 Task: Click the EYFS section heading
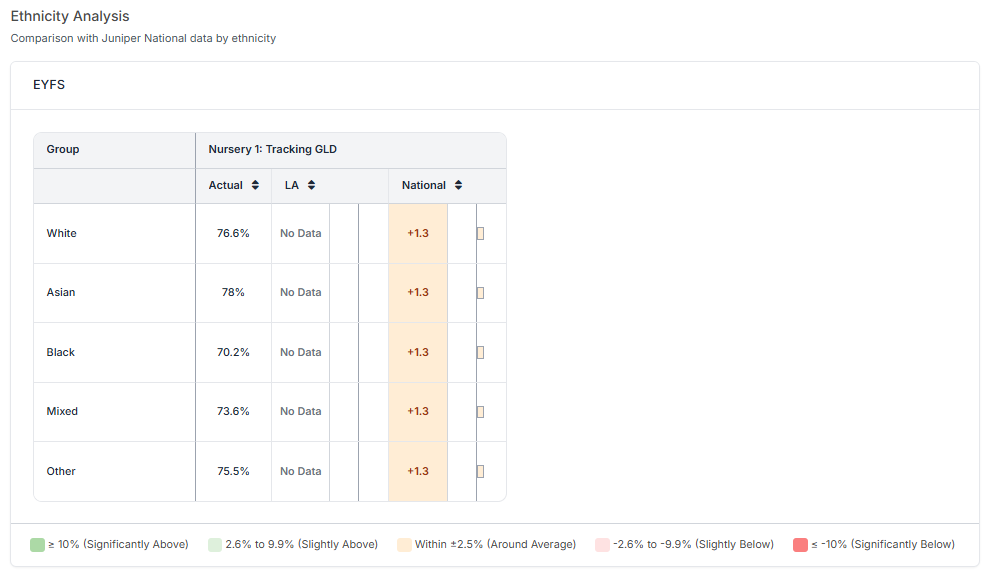click(49, 85)
